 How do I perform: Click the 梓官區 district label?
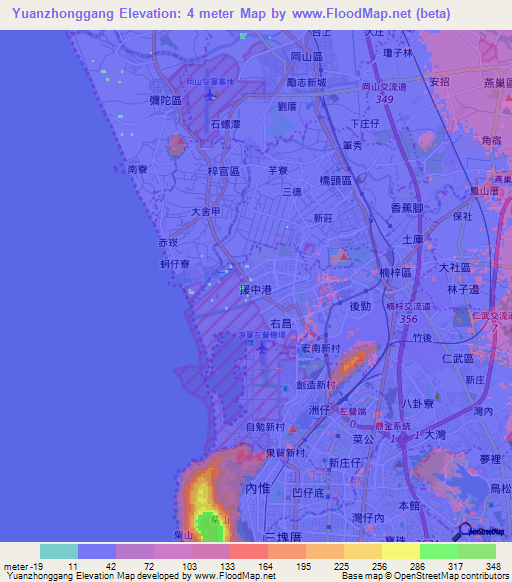coord(224,171)
